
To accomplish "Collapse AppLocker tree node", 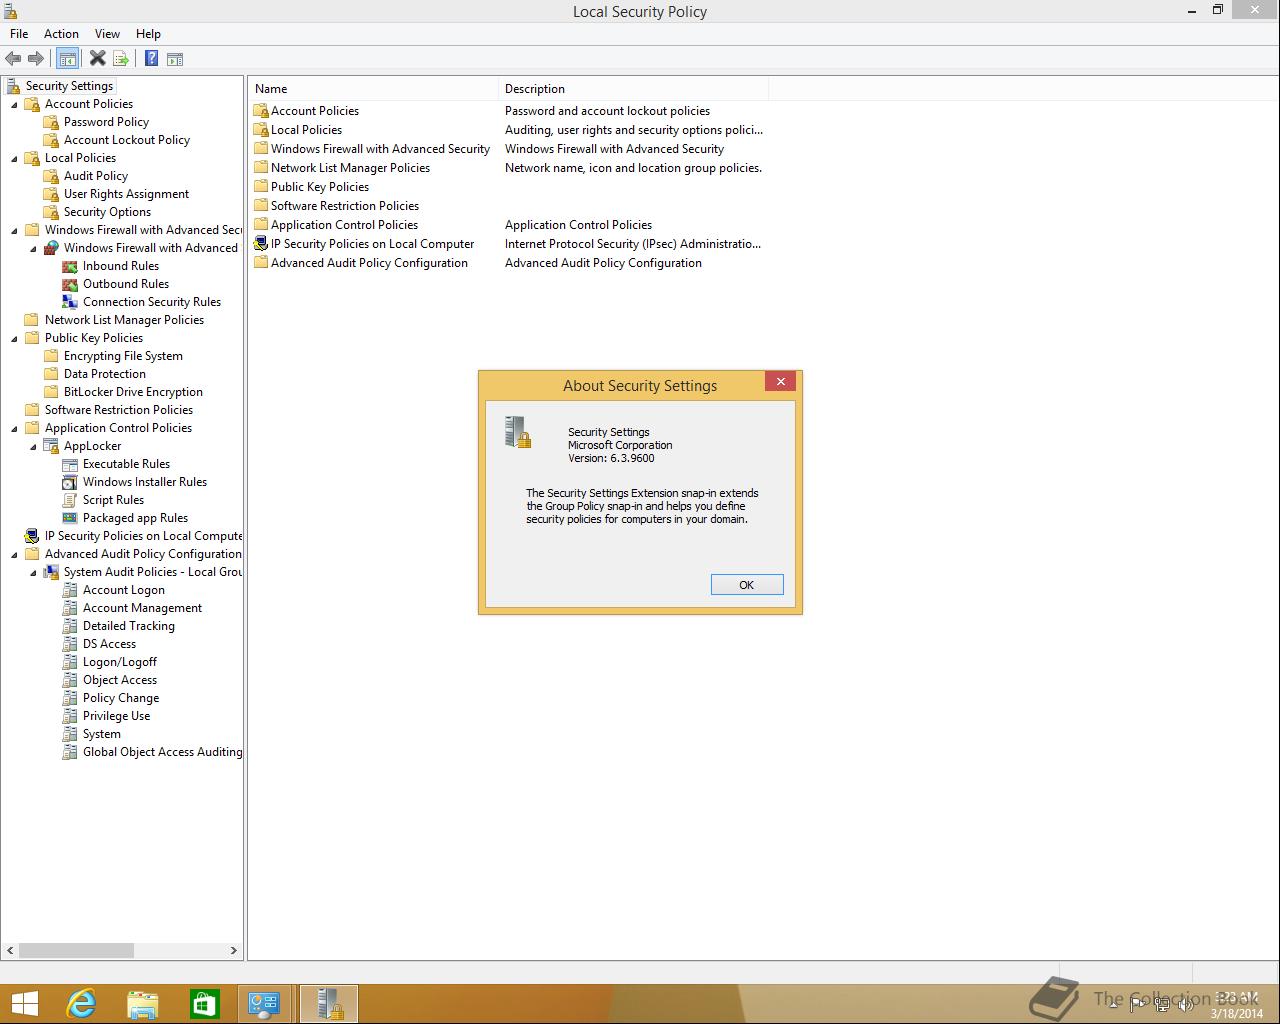I will point(33,446).
